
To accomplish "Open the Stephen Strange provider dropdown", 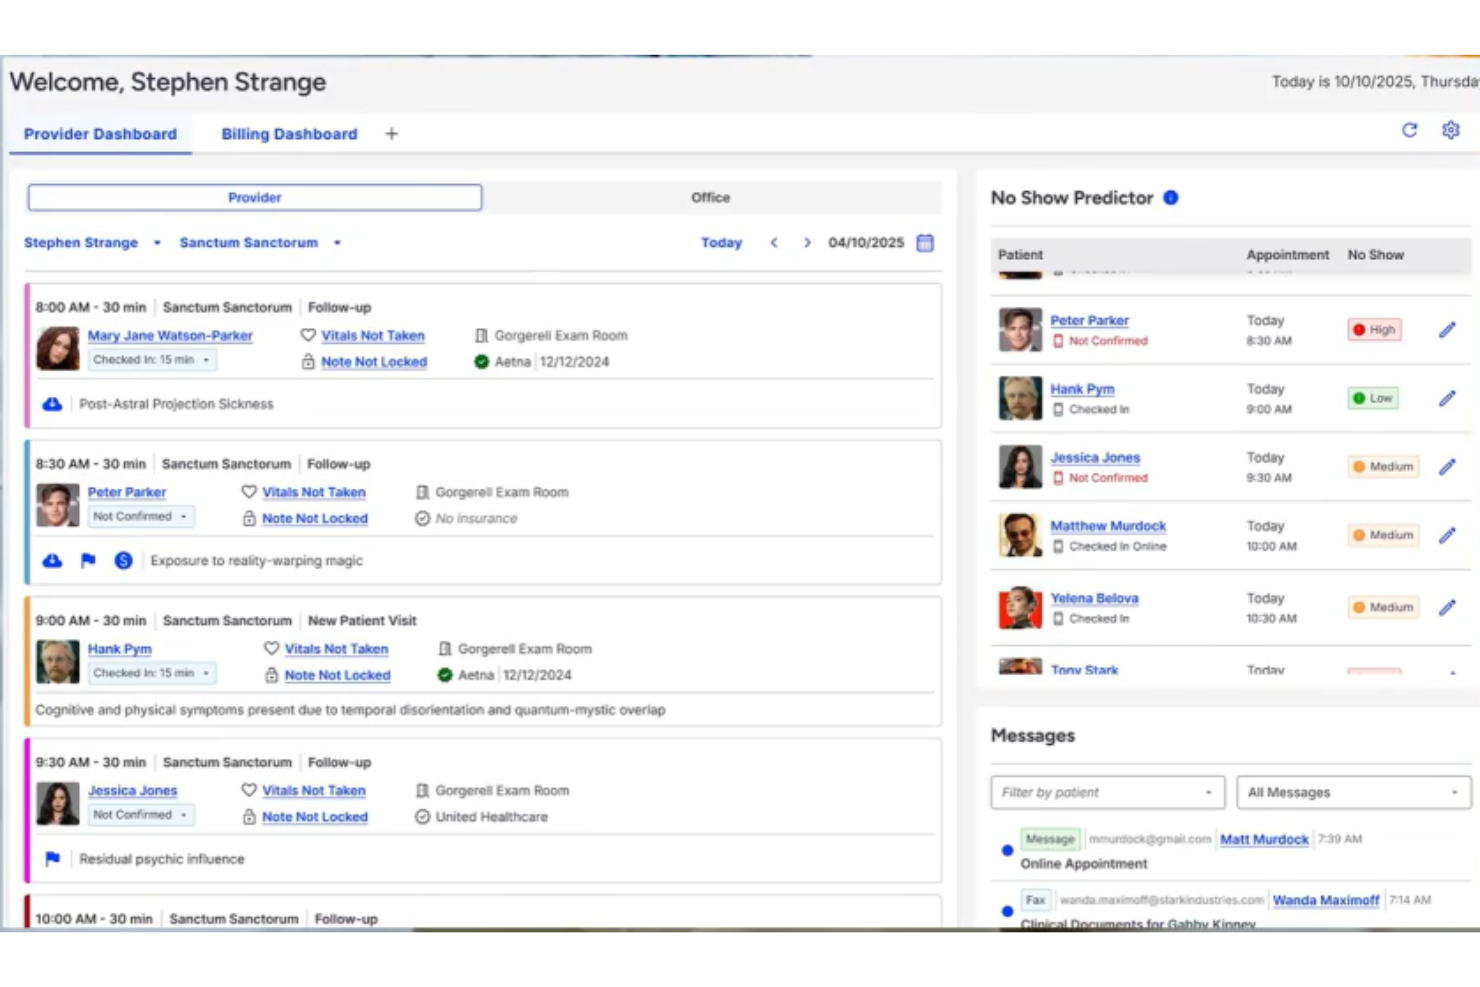I will tap(92, 243).
